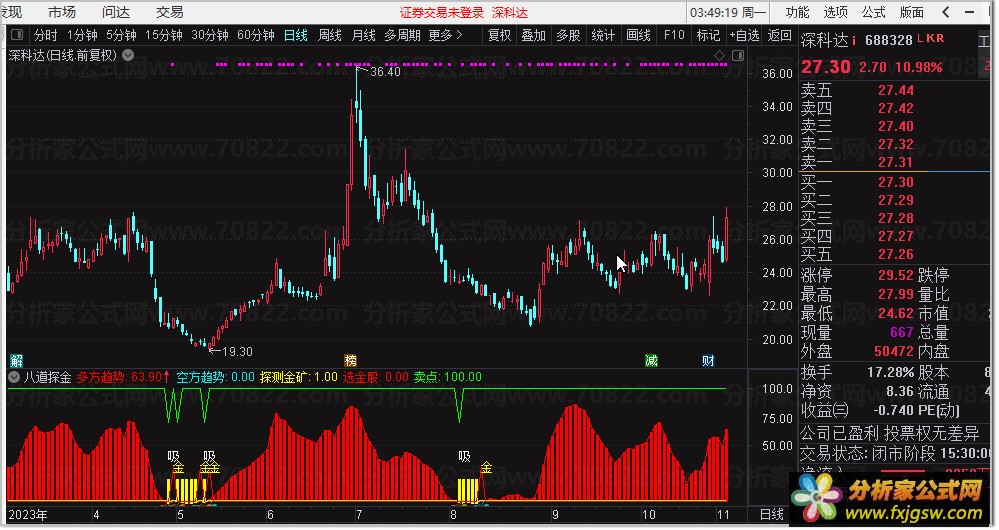Image resolution: width=999 pixels, height=530 pixels.
Task: Open the 交易 menu
Action: (x=169, y=12)
